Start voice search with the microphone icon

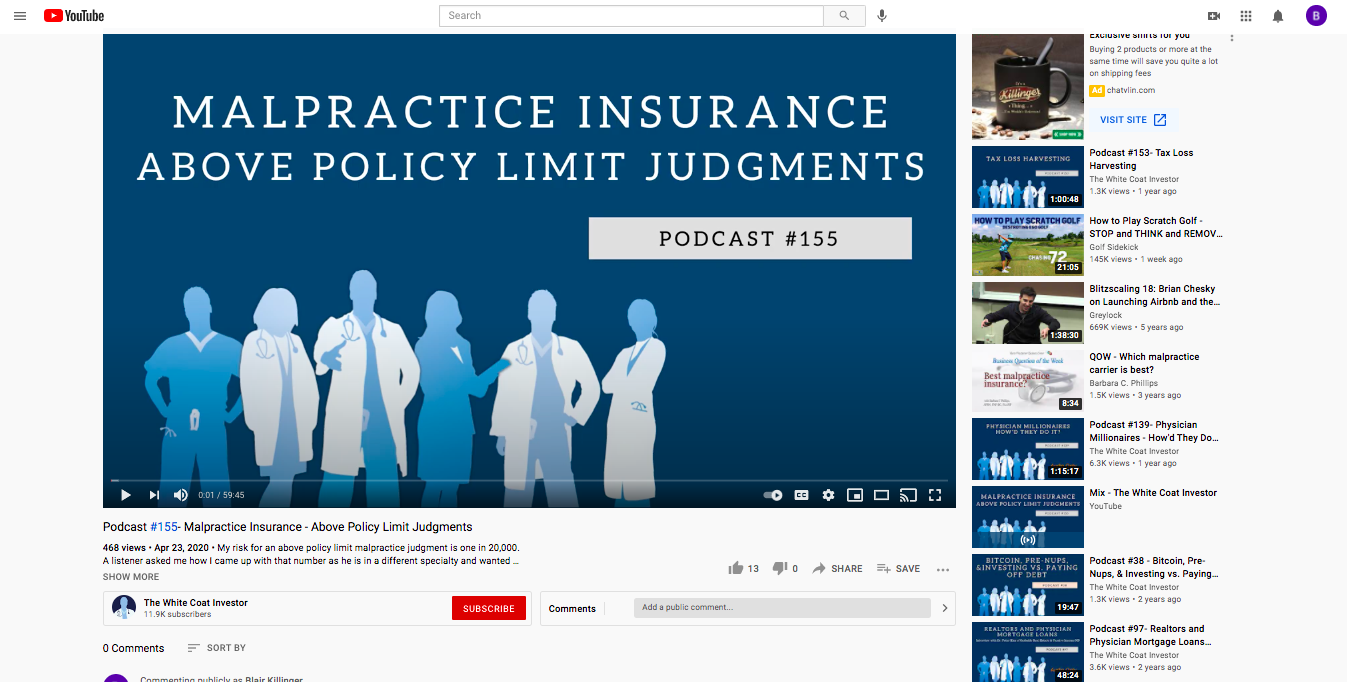click(x=882, y=16)
